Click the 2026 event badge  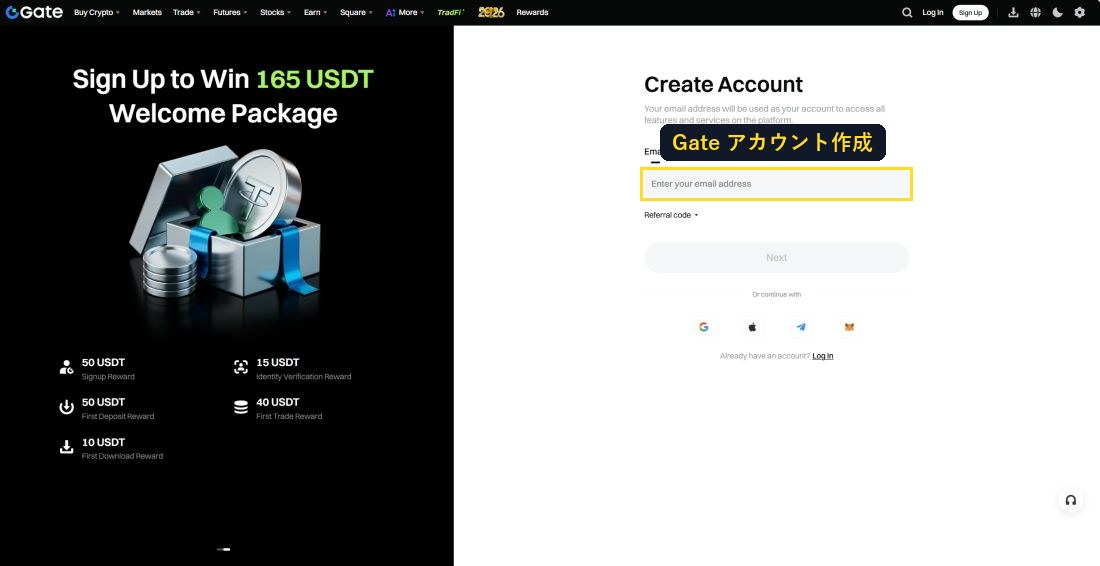(x=491, y=12)
